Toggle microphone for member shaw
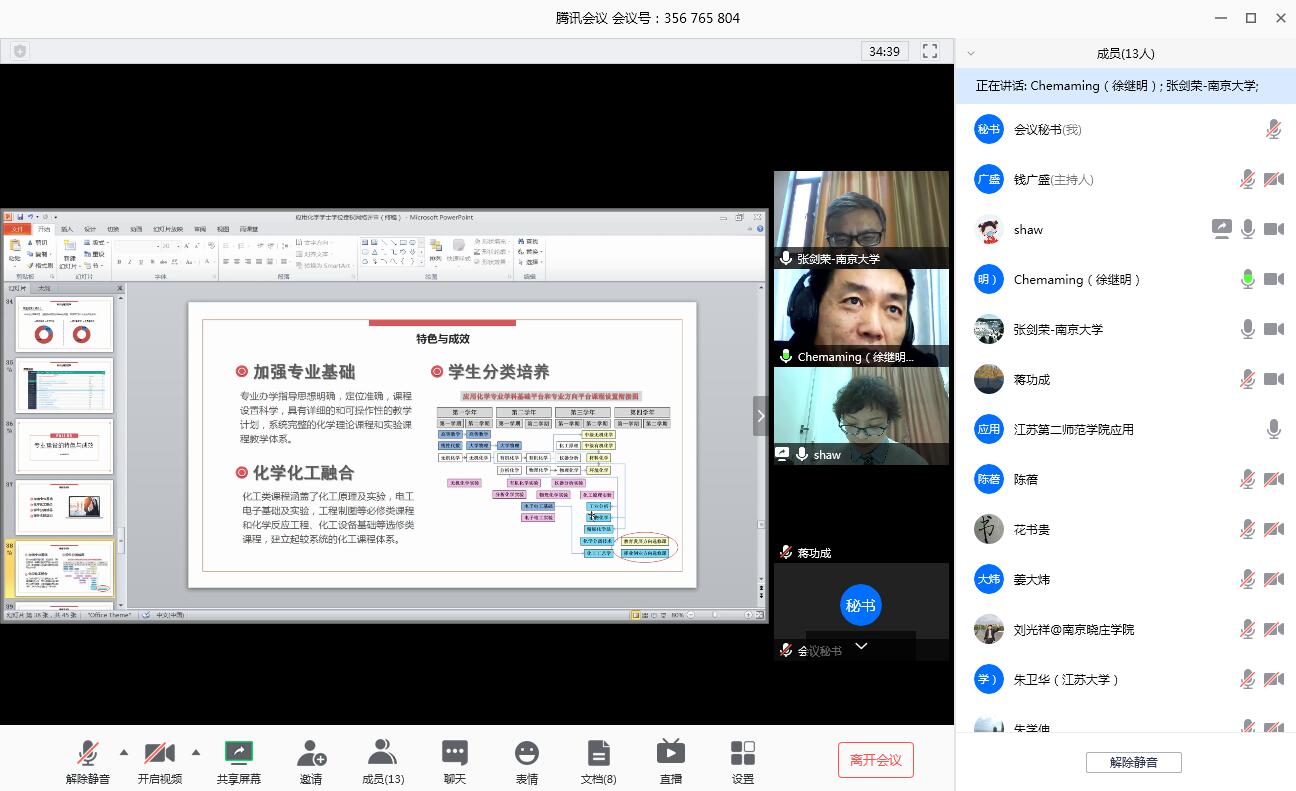This screenshot has height=791, width=1296. 1247,229
